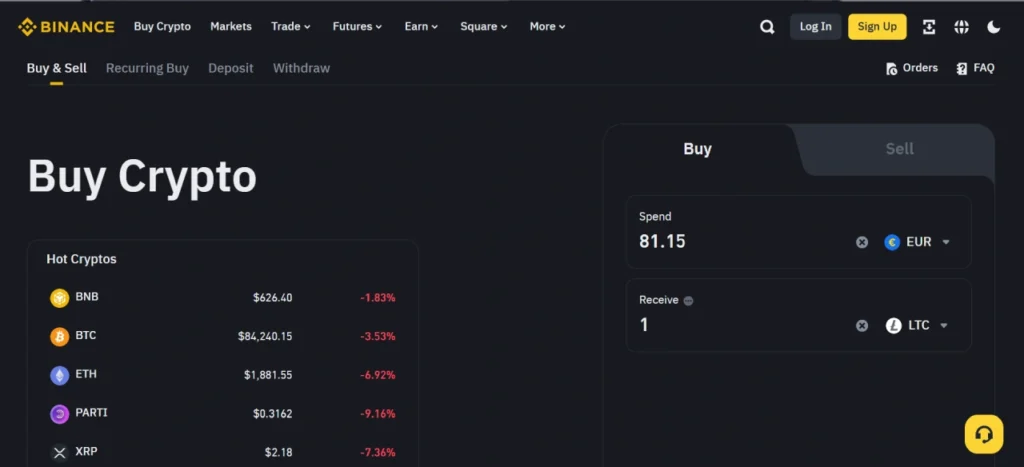The image size is (1024, 467).
Task: Open the FAQ icon link
Action: click(x=975, y=68)
